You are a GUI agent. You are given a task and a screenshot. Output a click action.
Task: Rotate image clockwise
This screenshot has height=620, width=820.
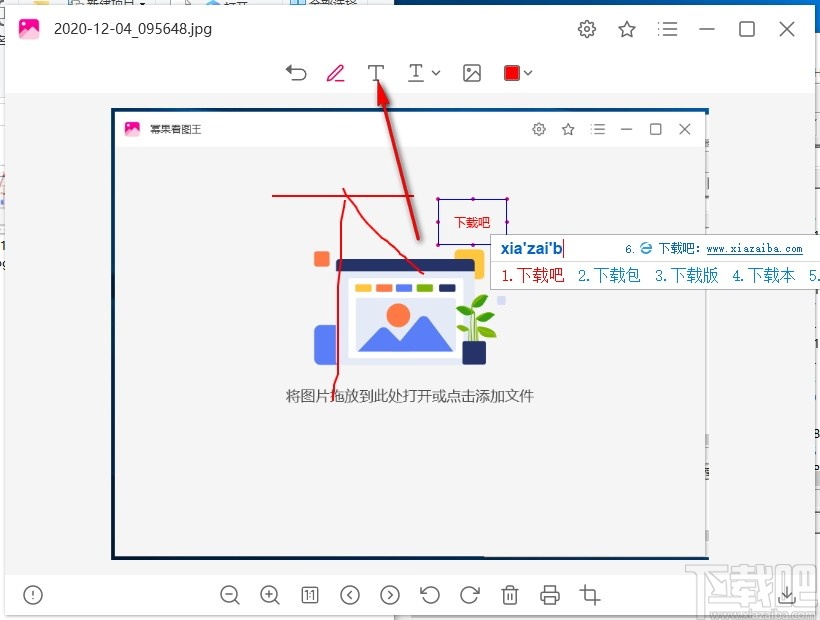point(470,595)
